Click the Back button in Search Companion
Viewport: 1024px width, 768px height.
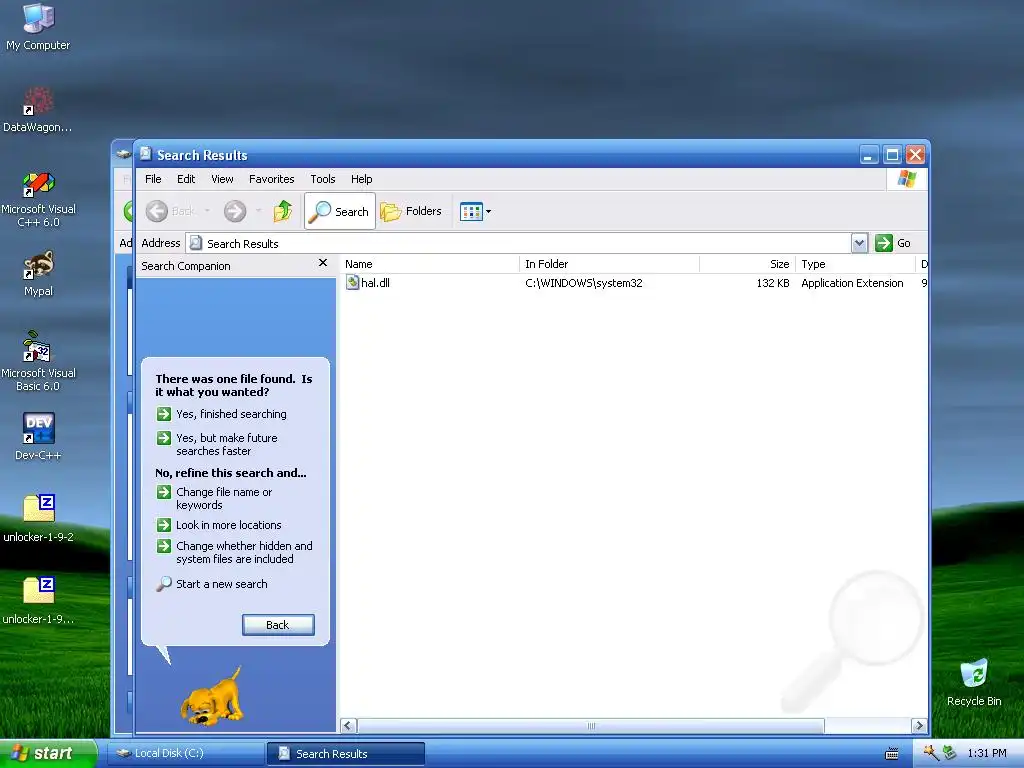pyautogui.click(x=278, y=625)
